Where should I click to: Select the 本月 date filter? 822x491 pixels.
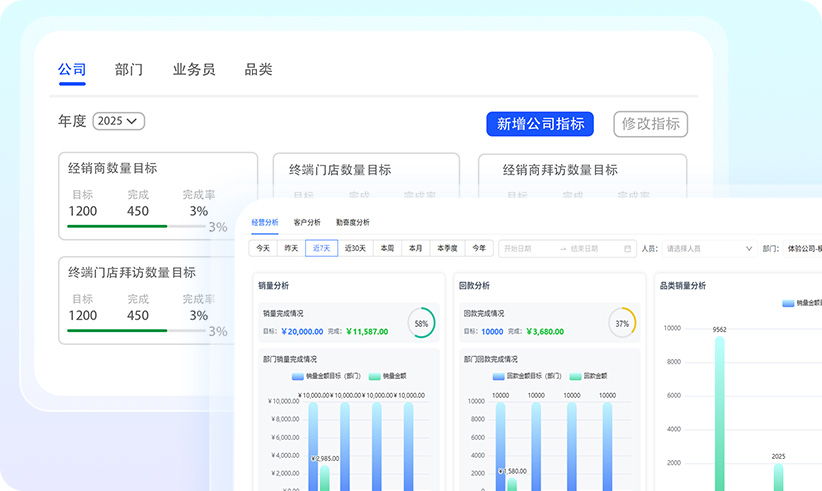[415, 248]
